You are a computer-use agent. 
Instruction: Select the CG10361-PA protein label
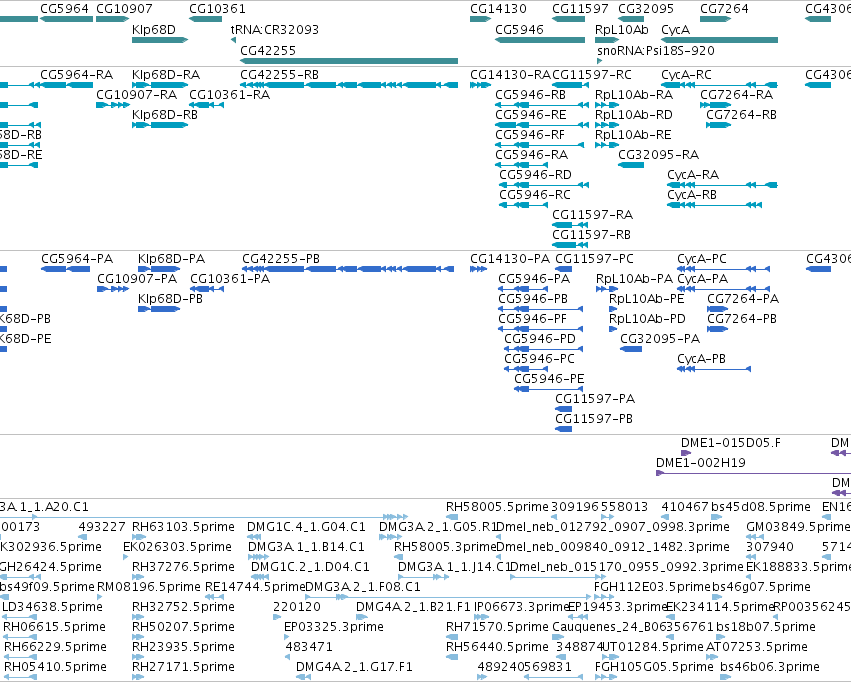(x=230, y=279)
